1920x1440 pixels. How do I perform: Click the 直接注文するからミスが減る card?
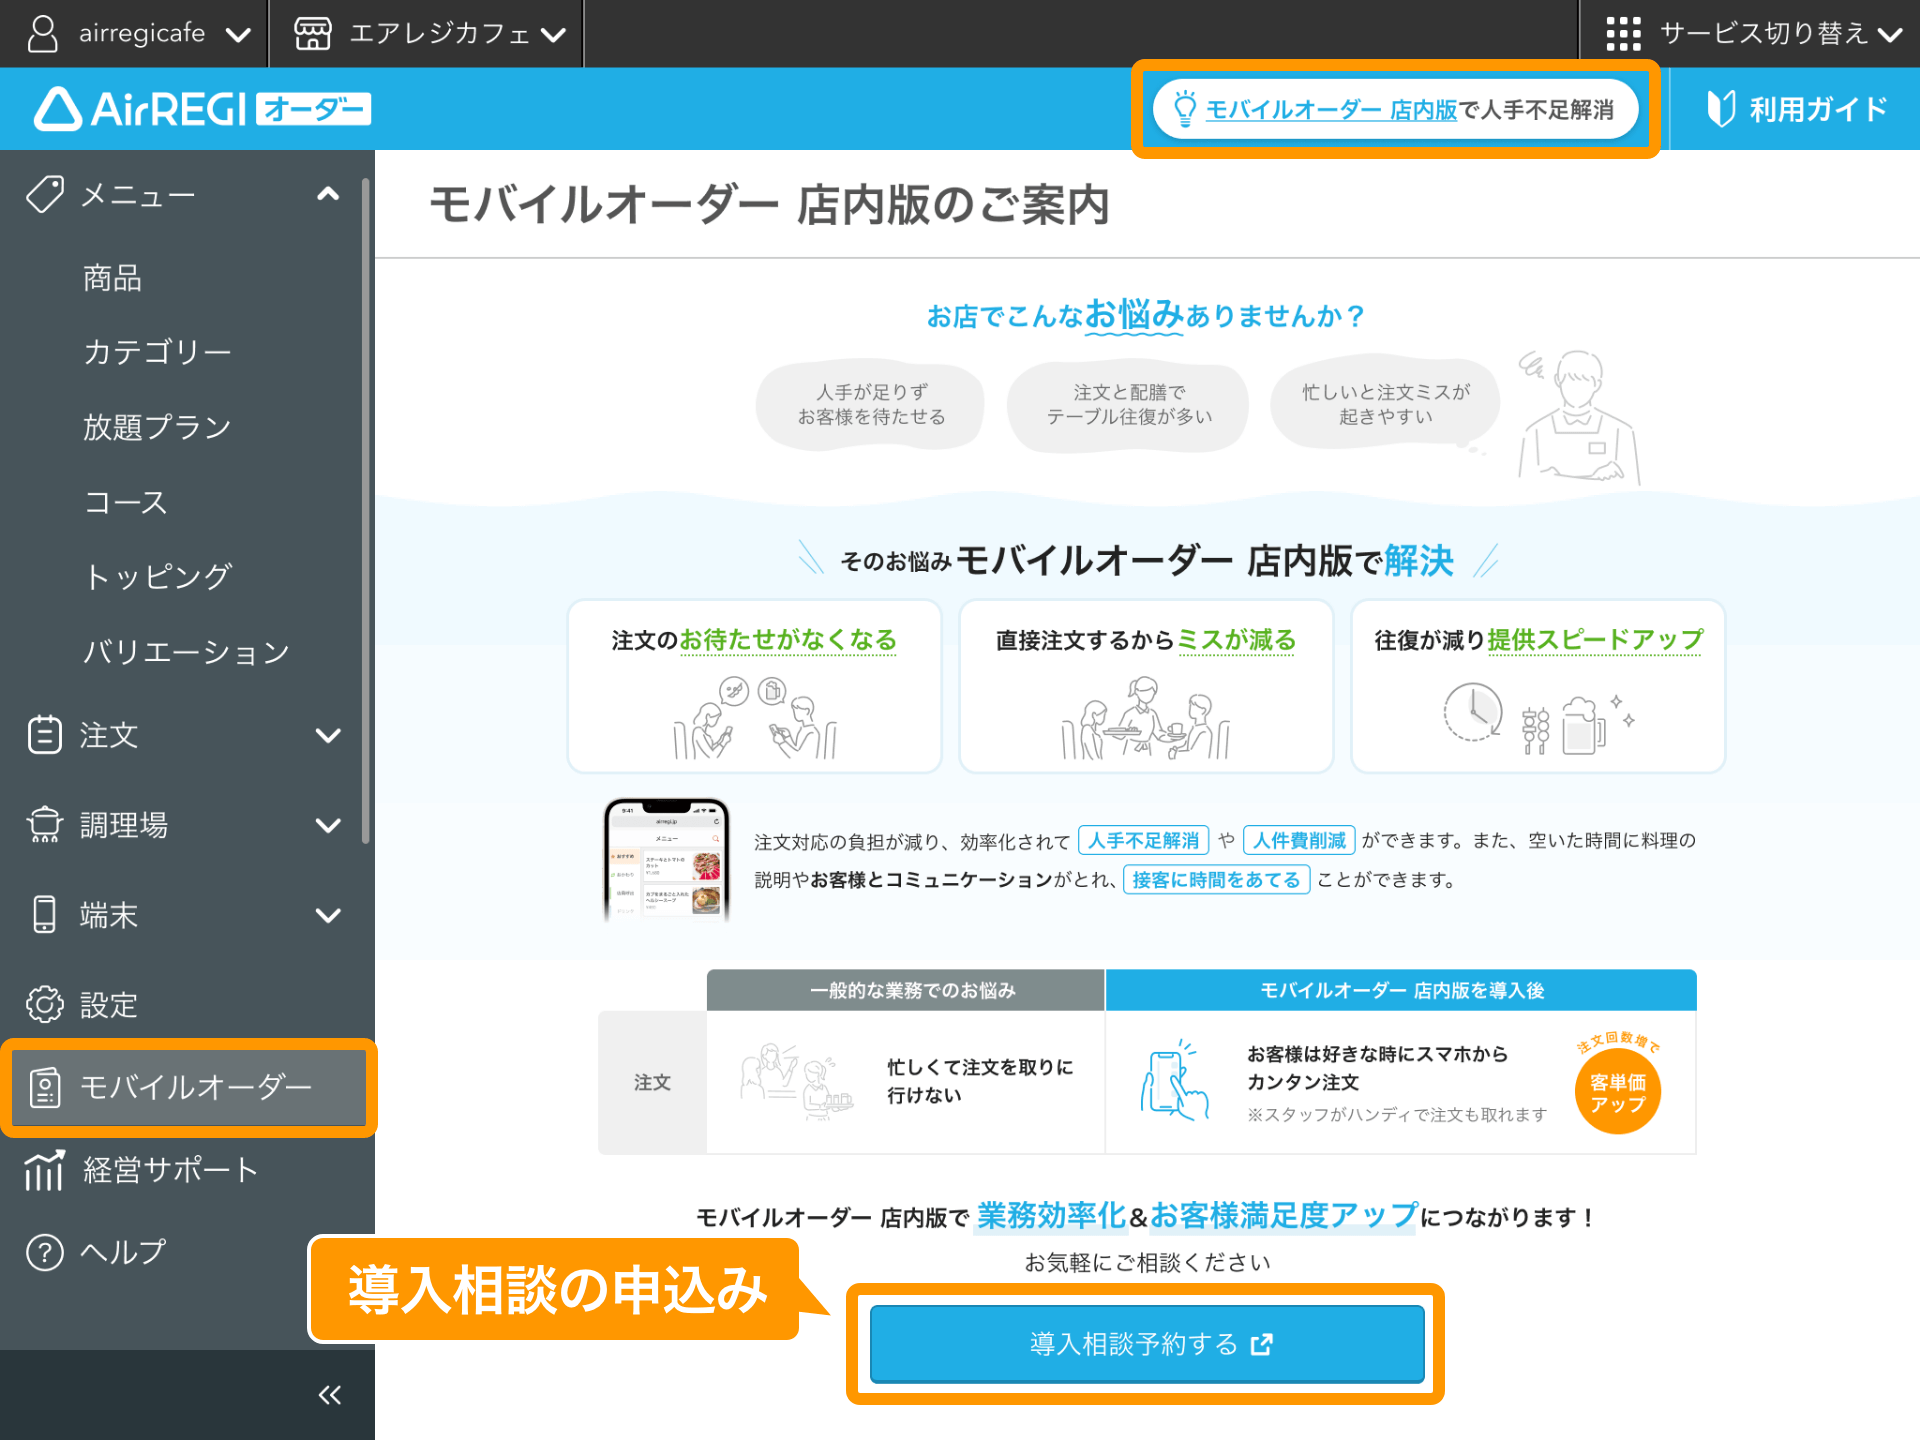(x=1146, y=686)
